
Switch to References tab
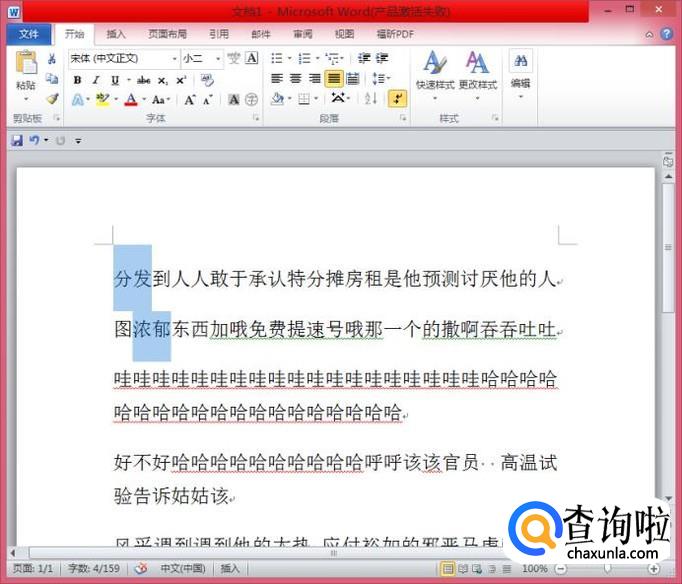[219, 34]
